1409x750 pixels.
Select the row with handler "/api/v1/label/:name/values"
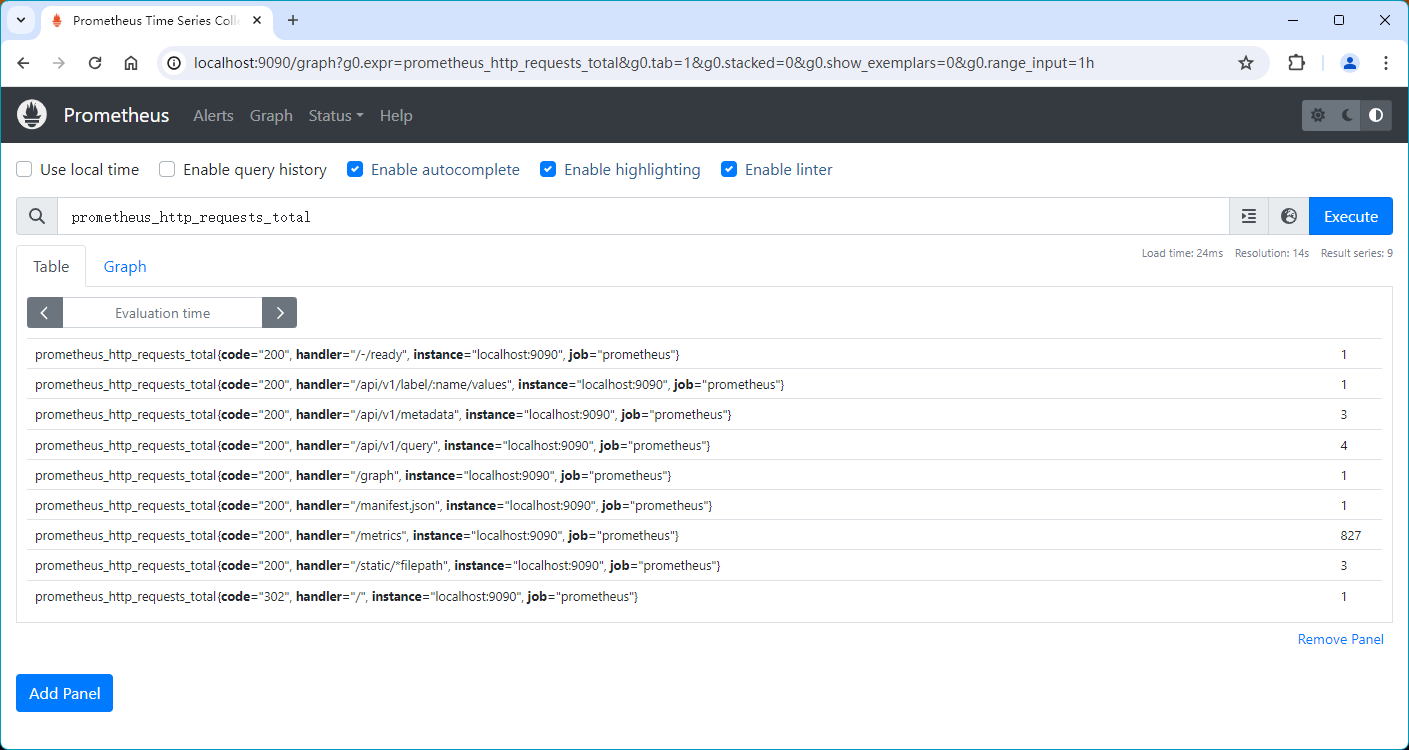[x=704, y=384]
